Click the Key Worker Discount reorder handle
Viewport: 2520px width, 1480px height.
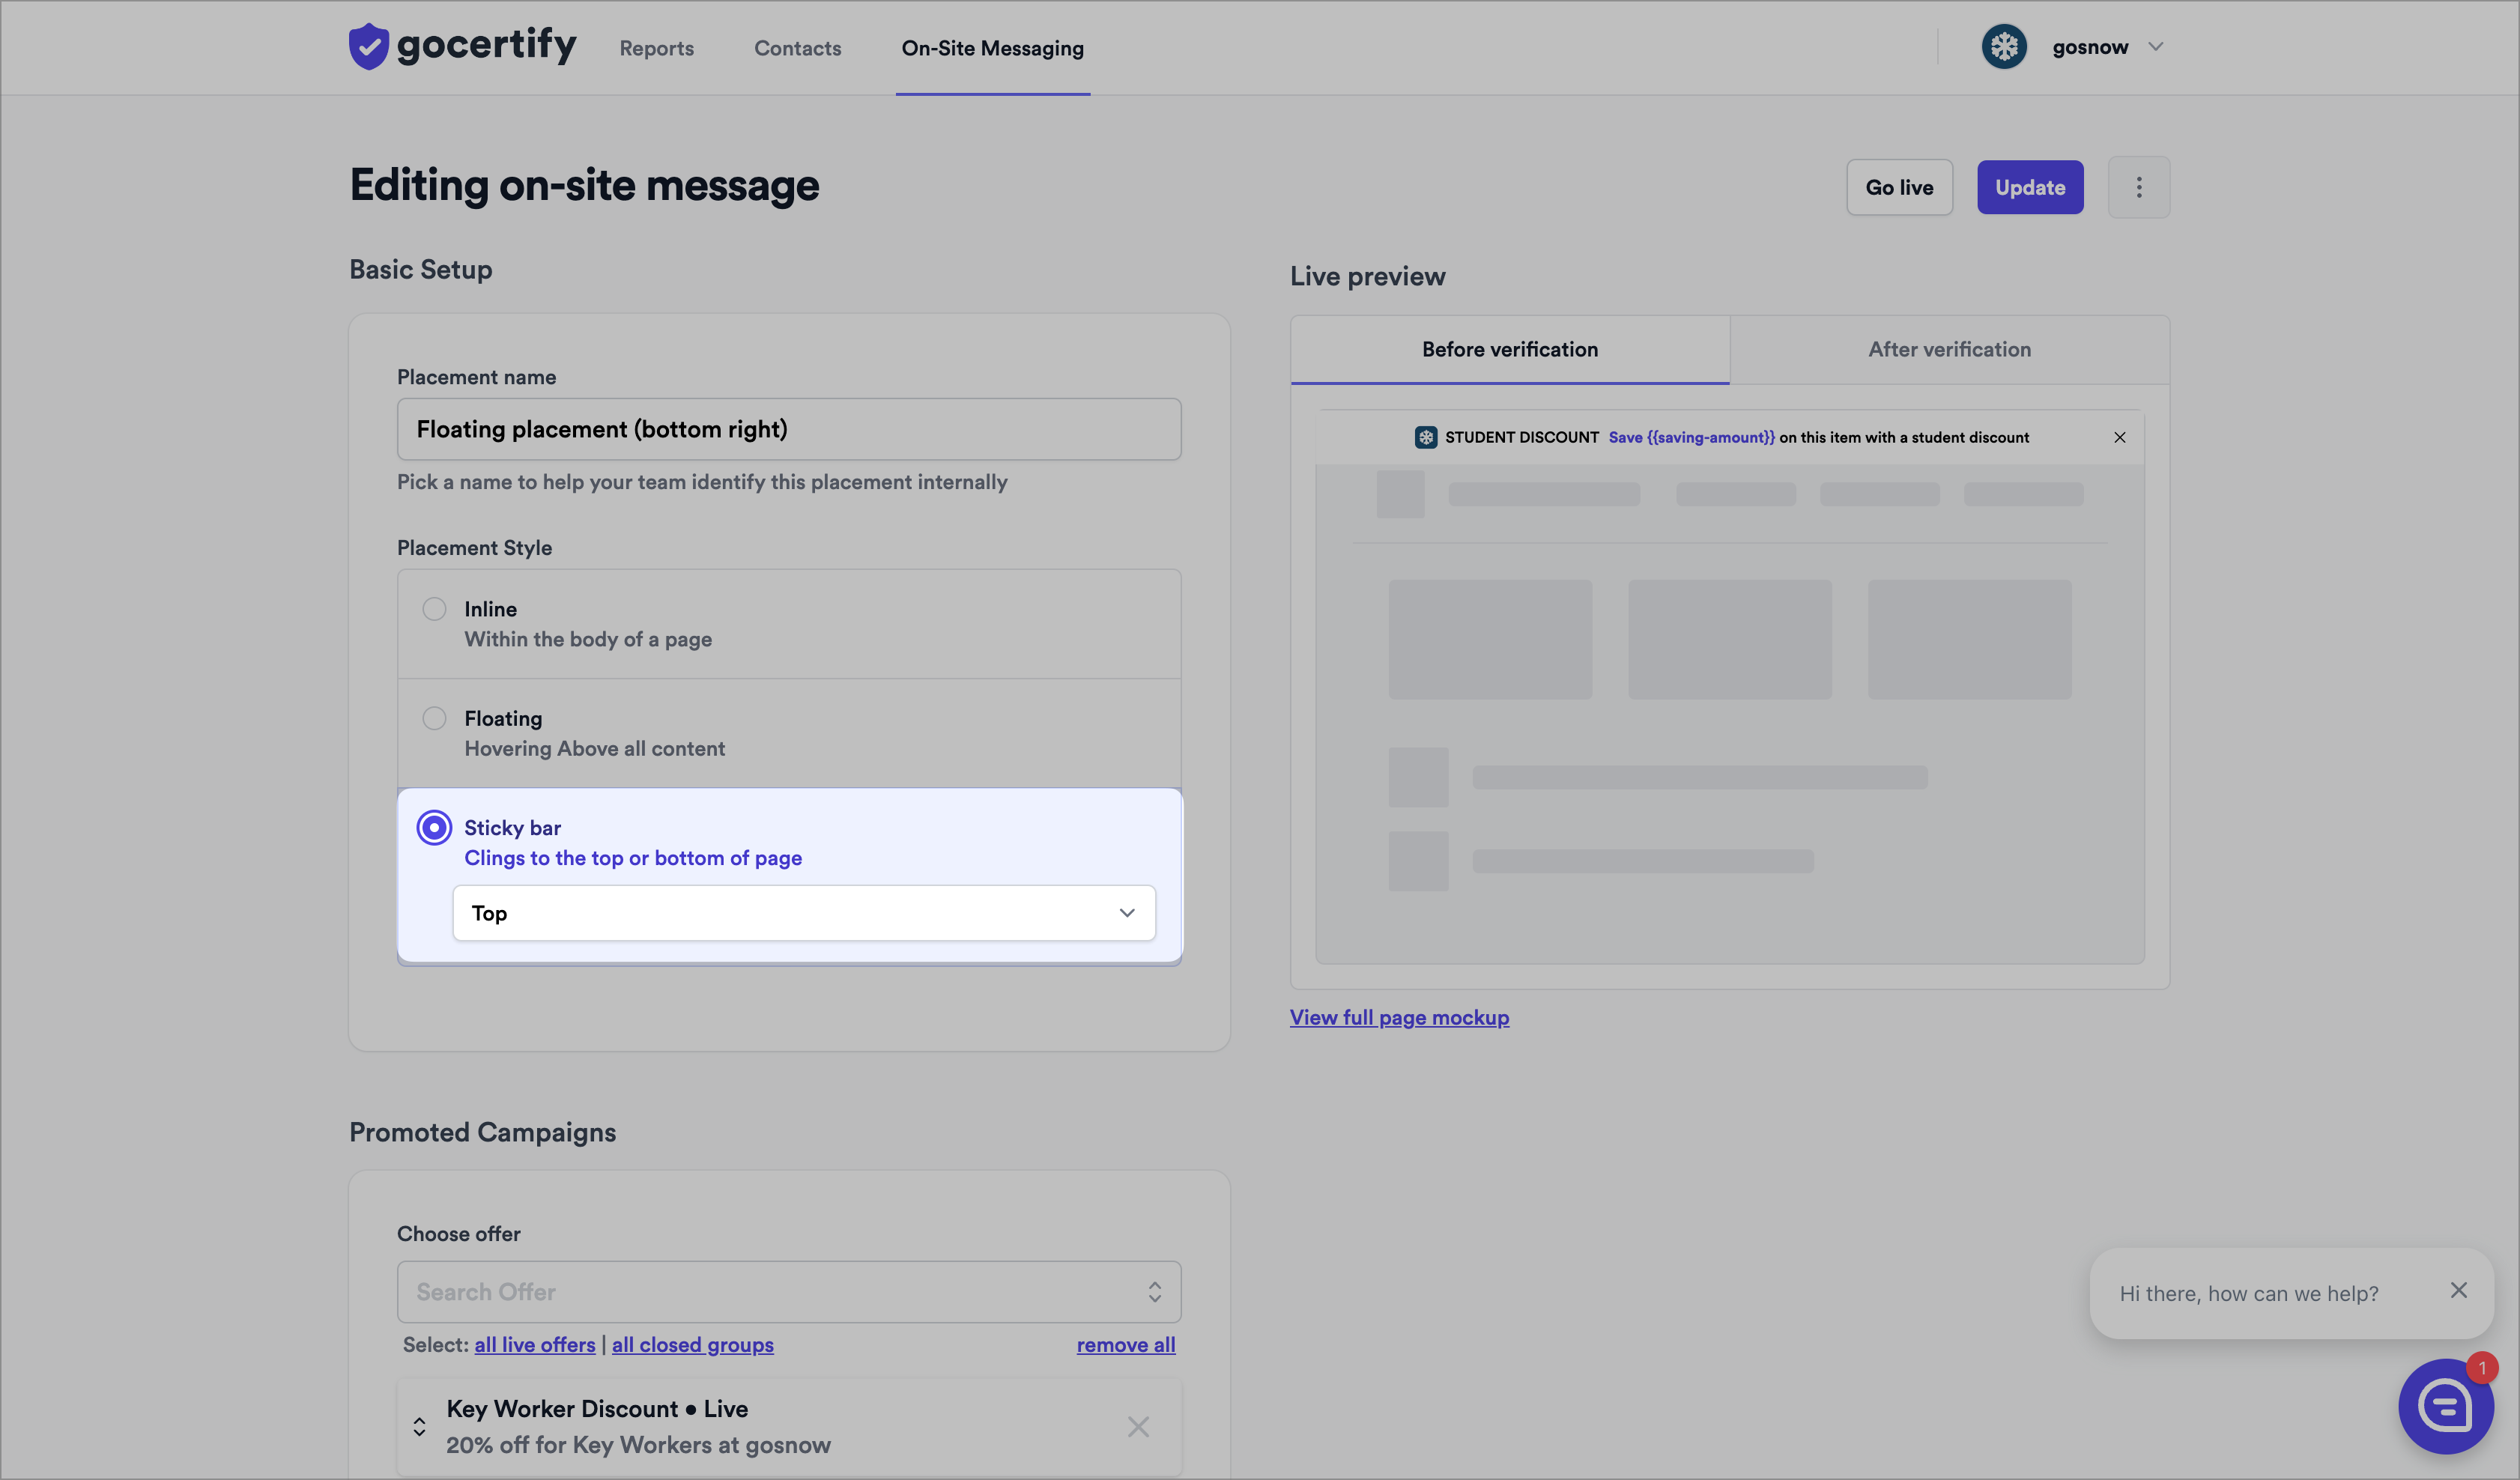coord(419,1426)
